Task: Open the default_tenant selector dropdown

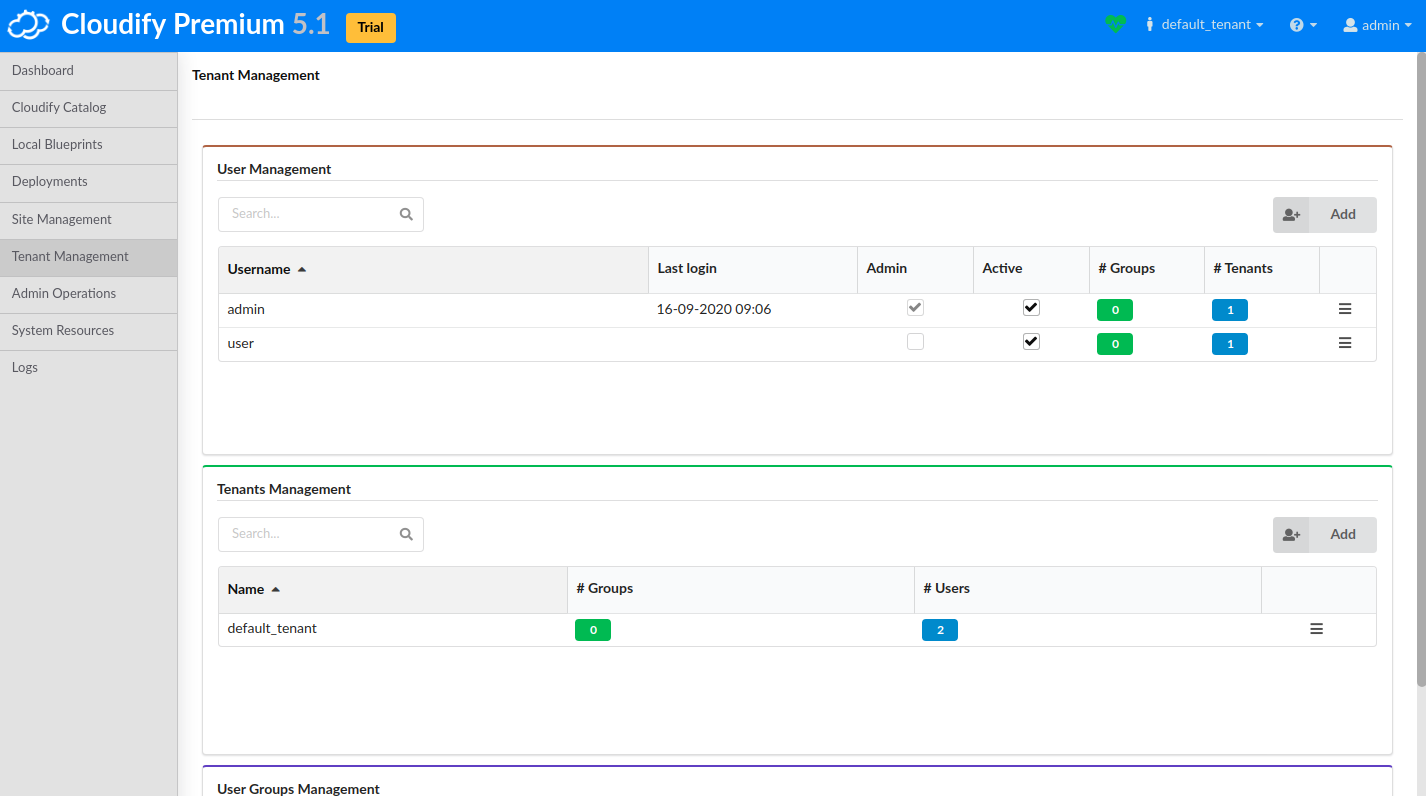Action: point(1205,25)
